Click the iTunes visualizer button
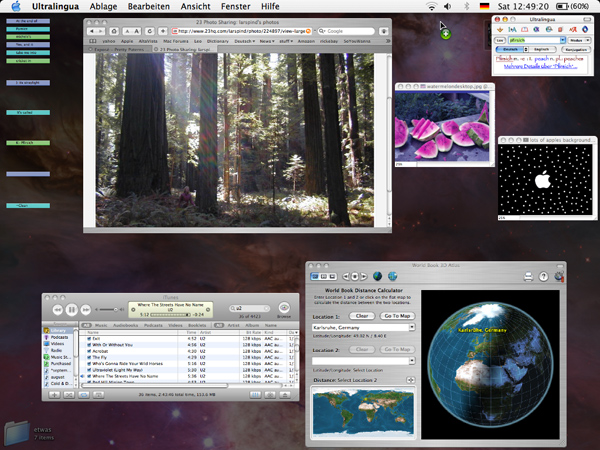 (270, 395)
